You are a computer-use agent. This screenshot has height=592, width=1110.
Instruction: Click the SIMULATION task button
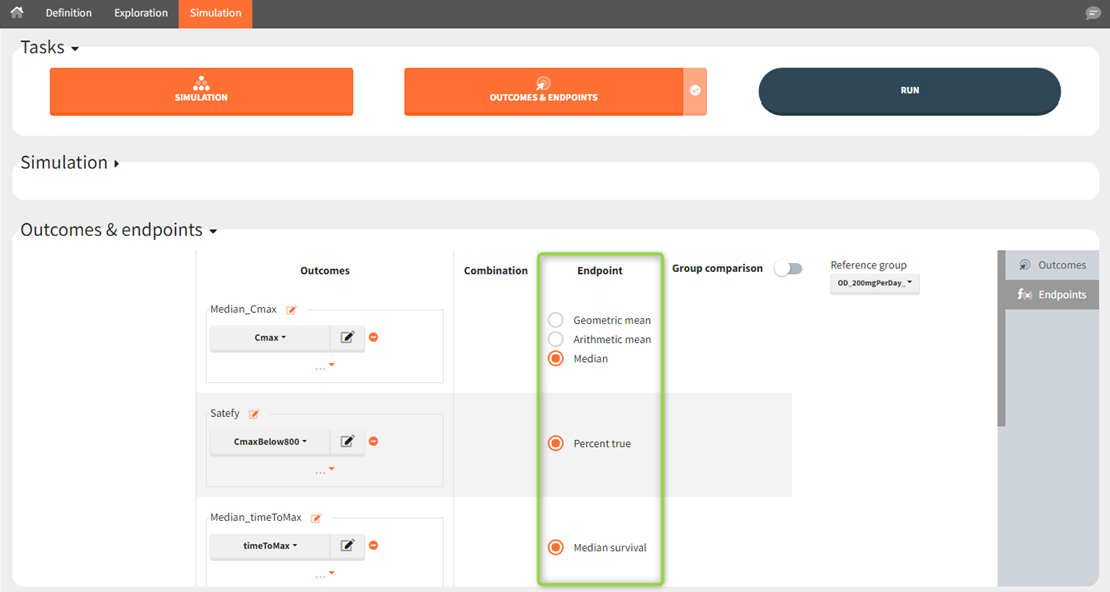pyautogui.click(x=201, y=92)
